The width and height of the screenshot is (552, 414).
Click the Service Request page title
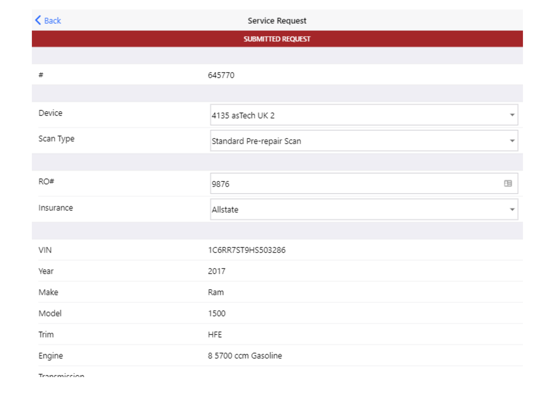[x=277, y=21]
